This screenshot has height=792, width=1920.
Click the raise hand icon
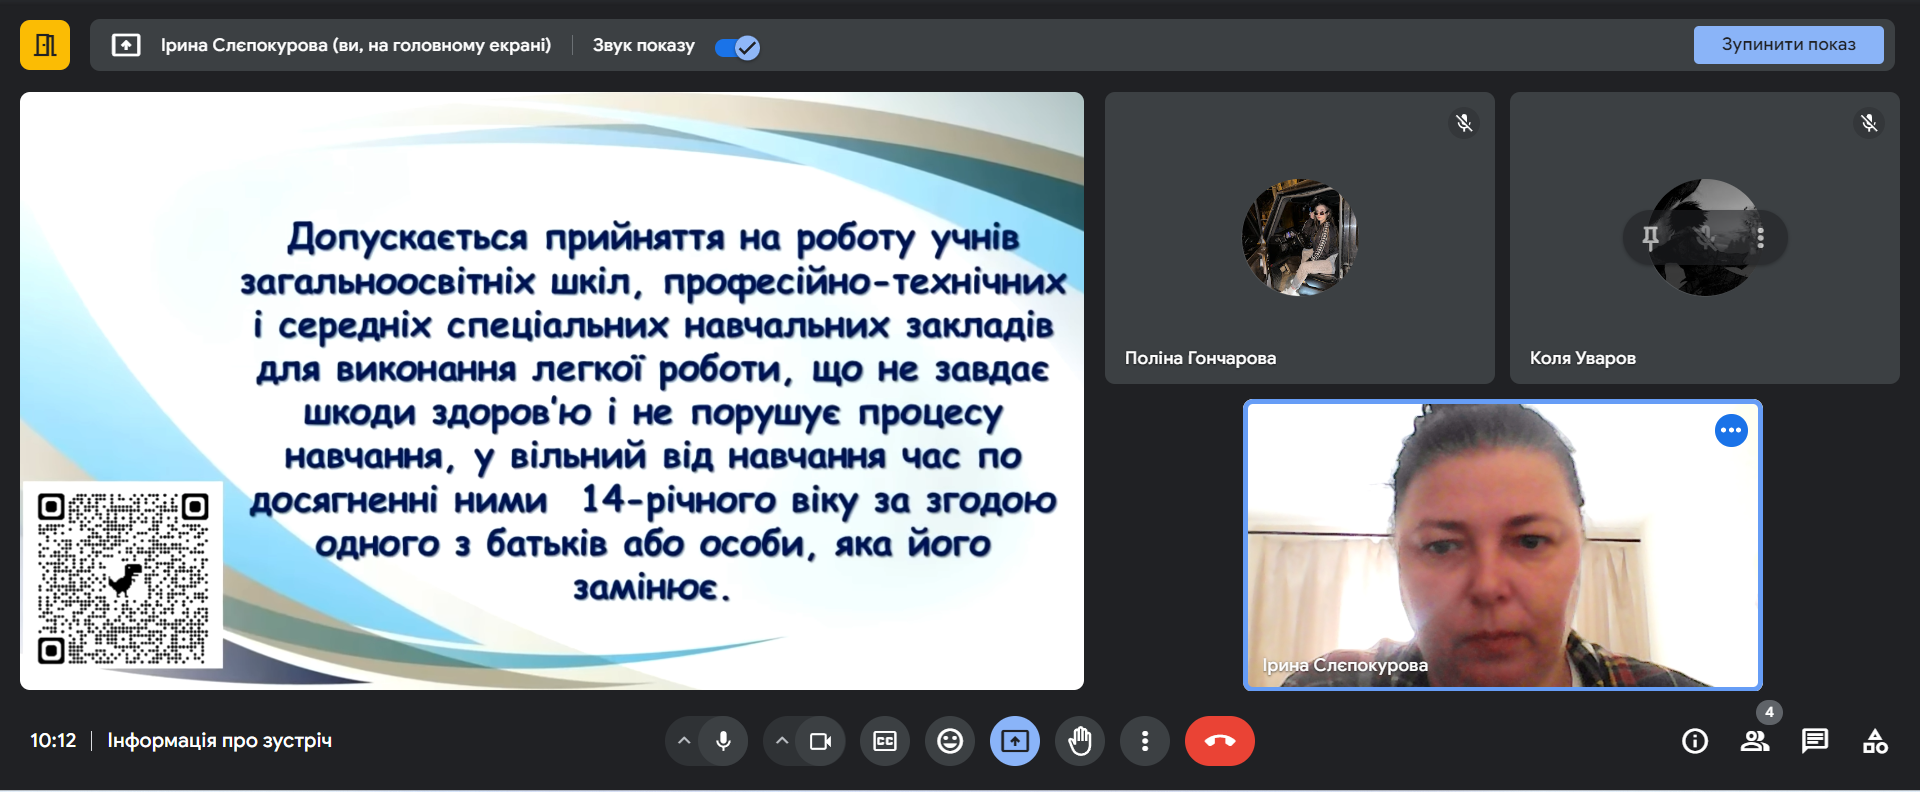pyautogui.click(x=1080, y=741)
